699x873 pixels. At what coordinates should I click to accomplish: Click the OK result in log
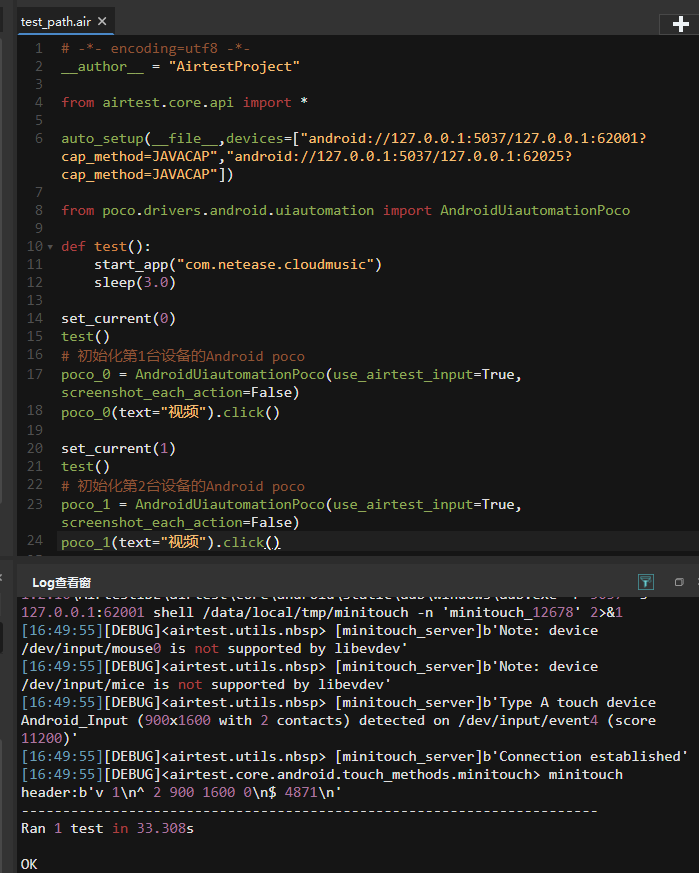29,864
